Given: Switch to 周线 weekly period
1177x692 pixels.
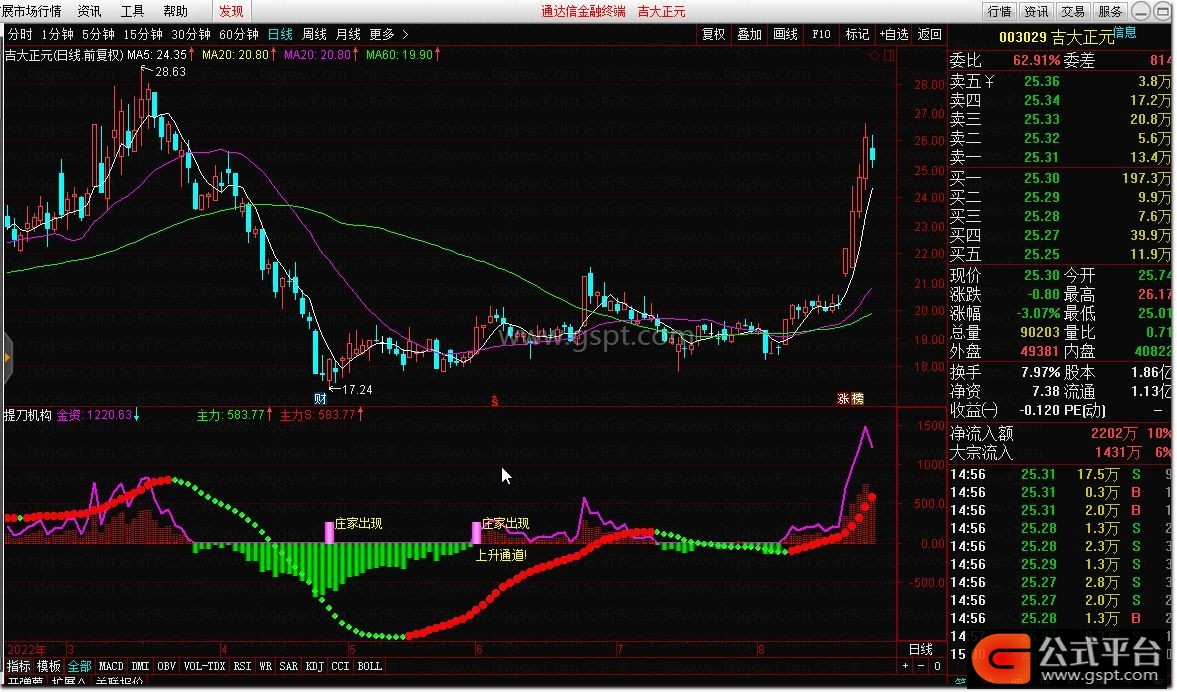Looking at the screenshot, I should click(x=315, y=35).
